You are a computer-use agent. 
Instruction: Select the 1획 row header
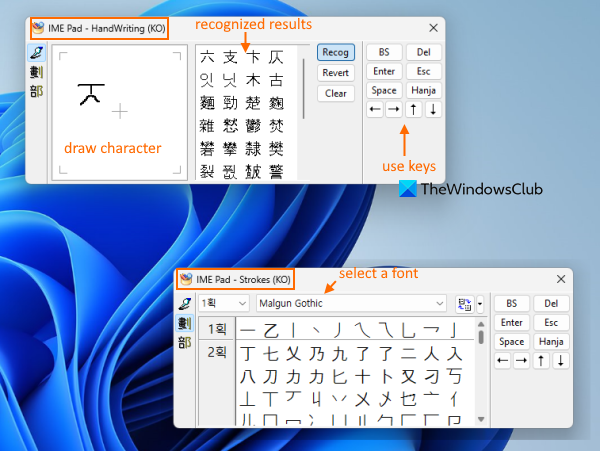click(217, 329)
